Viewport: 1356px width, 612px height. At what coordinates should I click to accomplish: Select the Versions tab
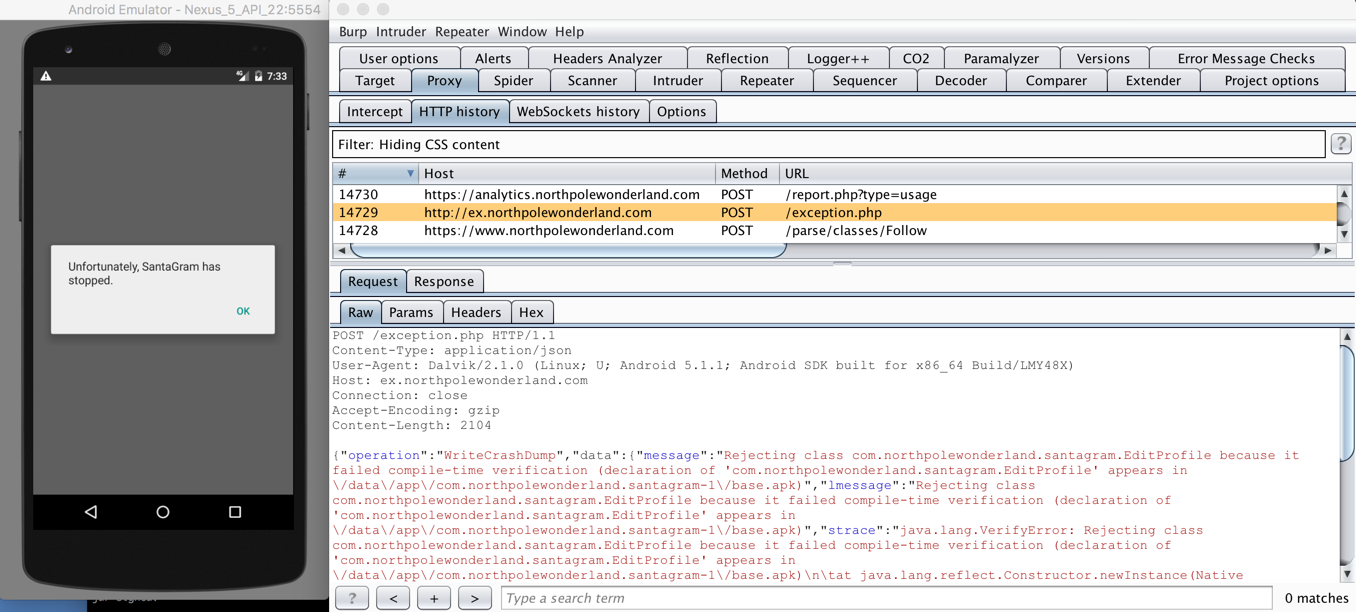(x=1103, y=59)
